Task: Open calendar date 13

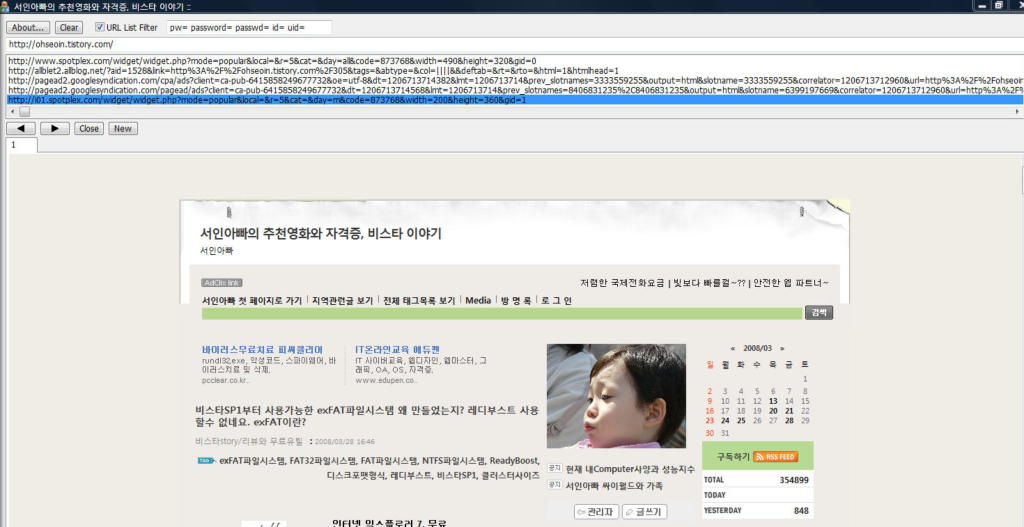Action: [773, 401]
